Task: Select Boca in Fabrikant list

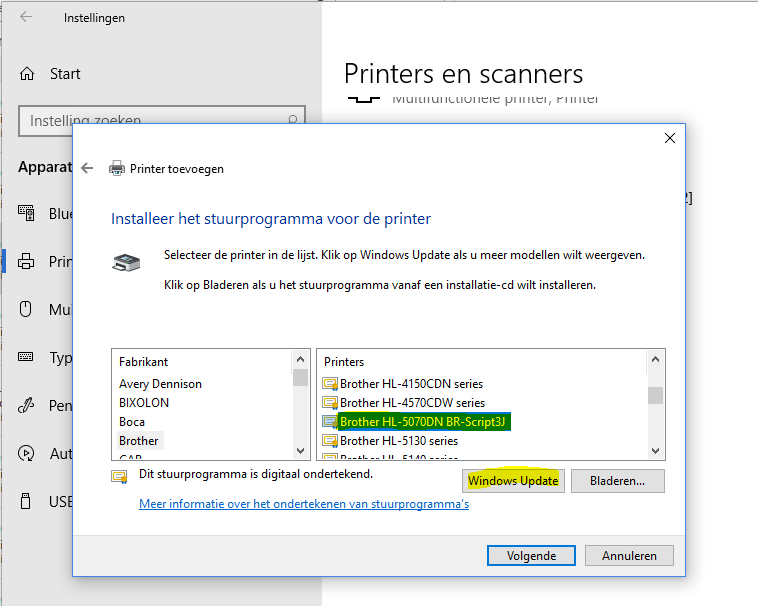Action: click(x=132, y=421)
